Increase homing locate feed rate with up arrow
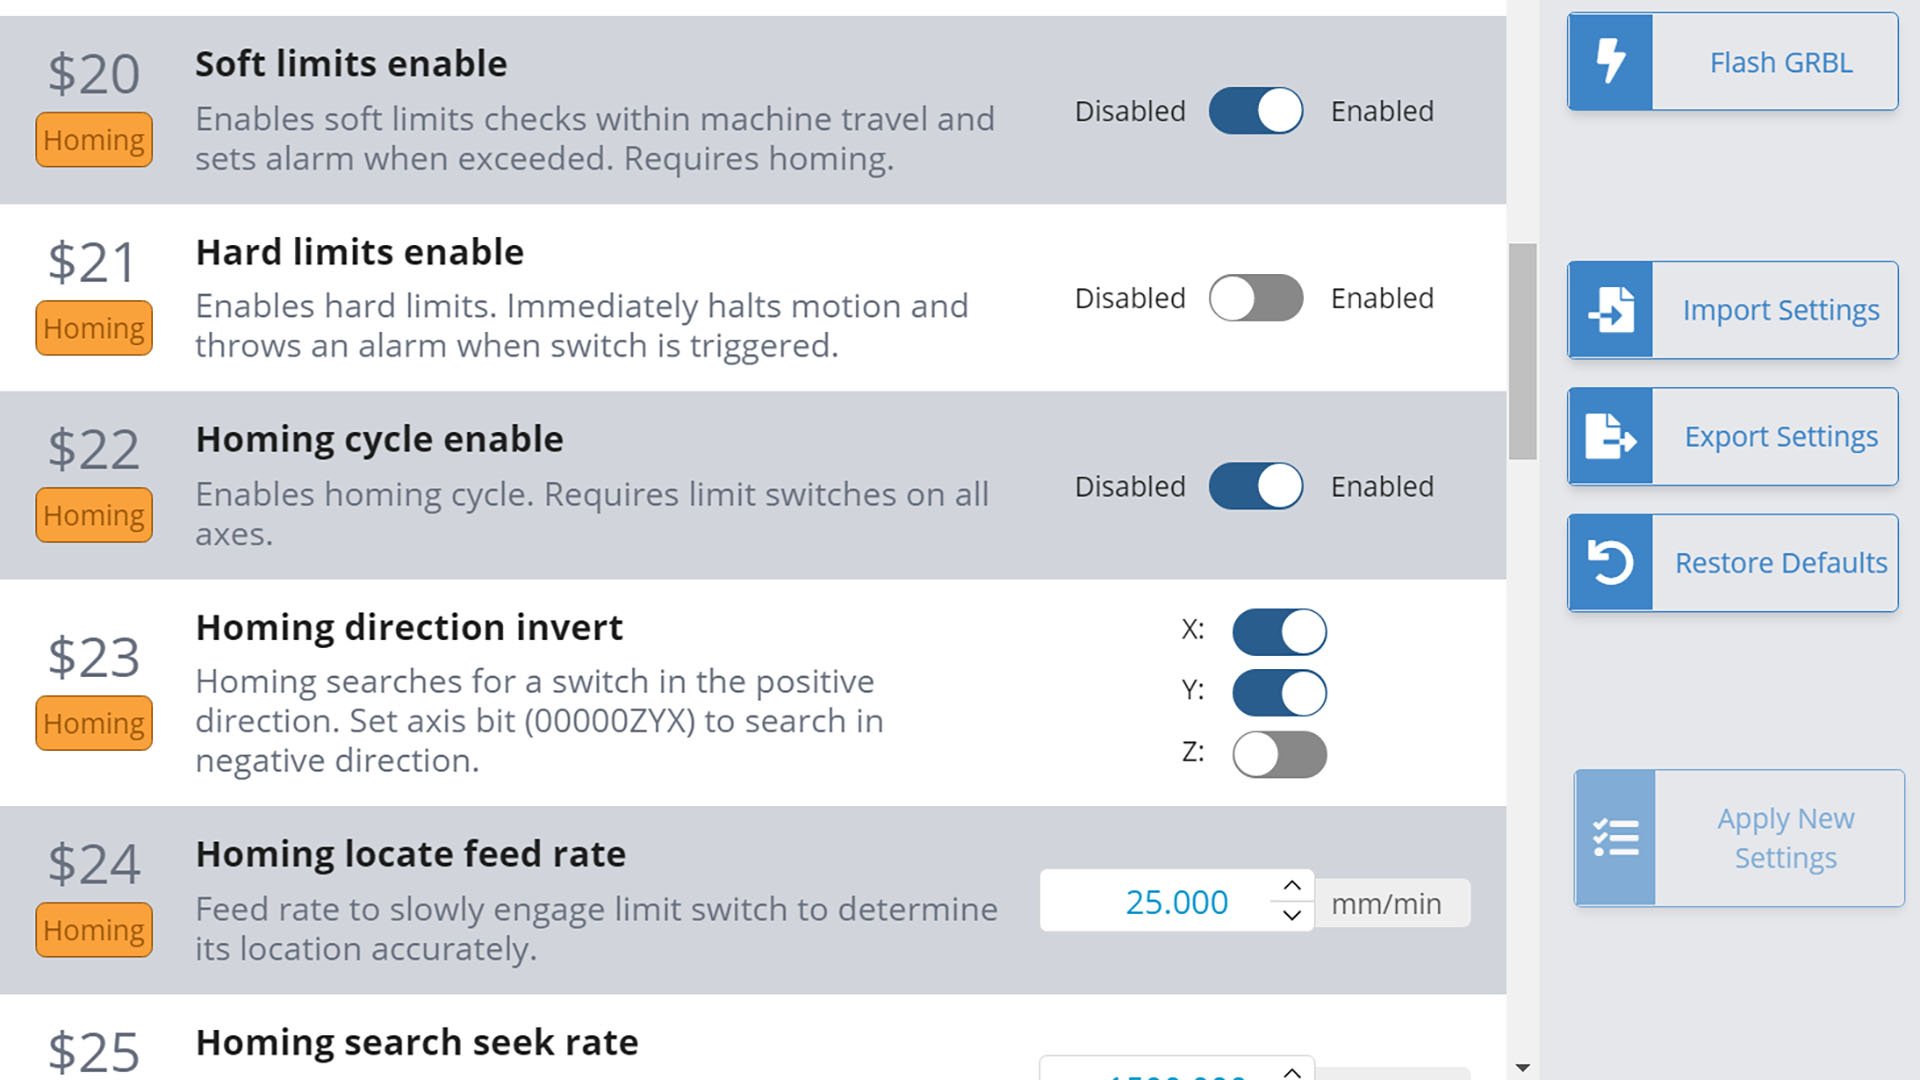This screenshot has width=1920, height=1080. [x=1292, y=886]
